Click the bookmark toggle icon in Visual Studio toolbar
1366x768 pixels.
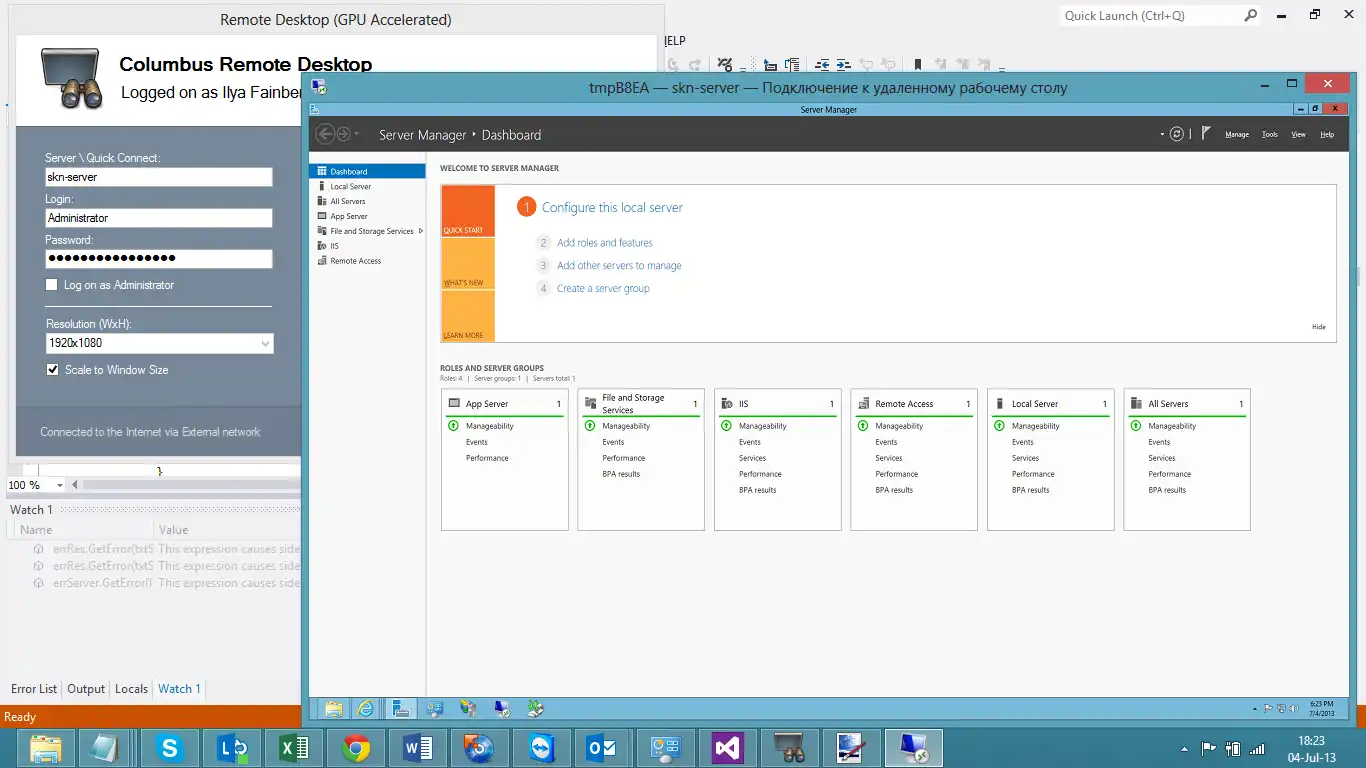[918, 65]
